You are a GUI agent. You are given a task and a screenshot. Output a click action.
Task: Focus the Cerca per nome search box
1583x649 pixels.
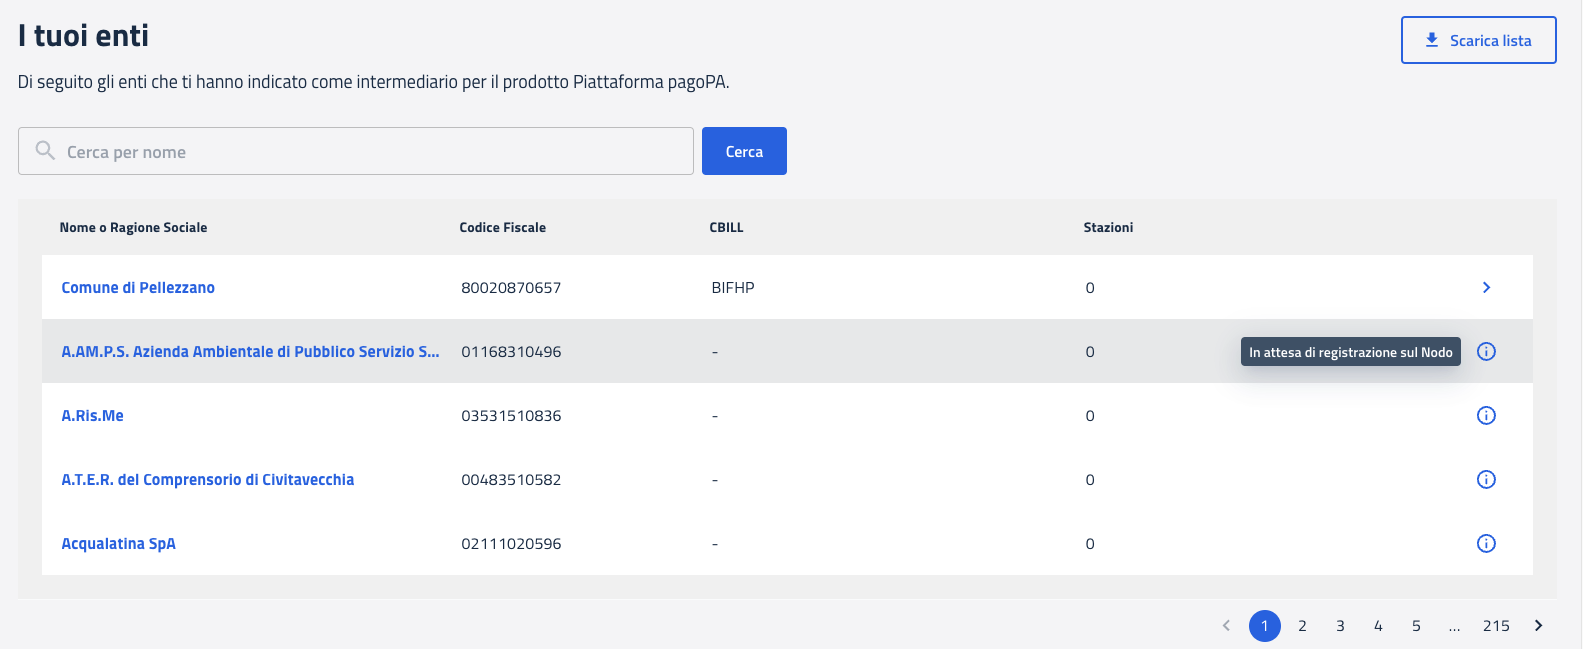coord(370,152)
